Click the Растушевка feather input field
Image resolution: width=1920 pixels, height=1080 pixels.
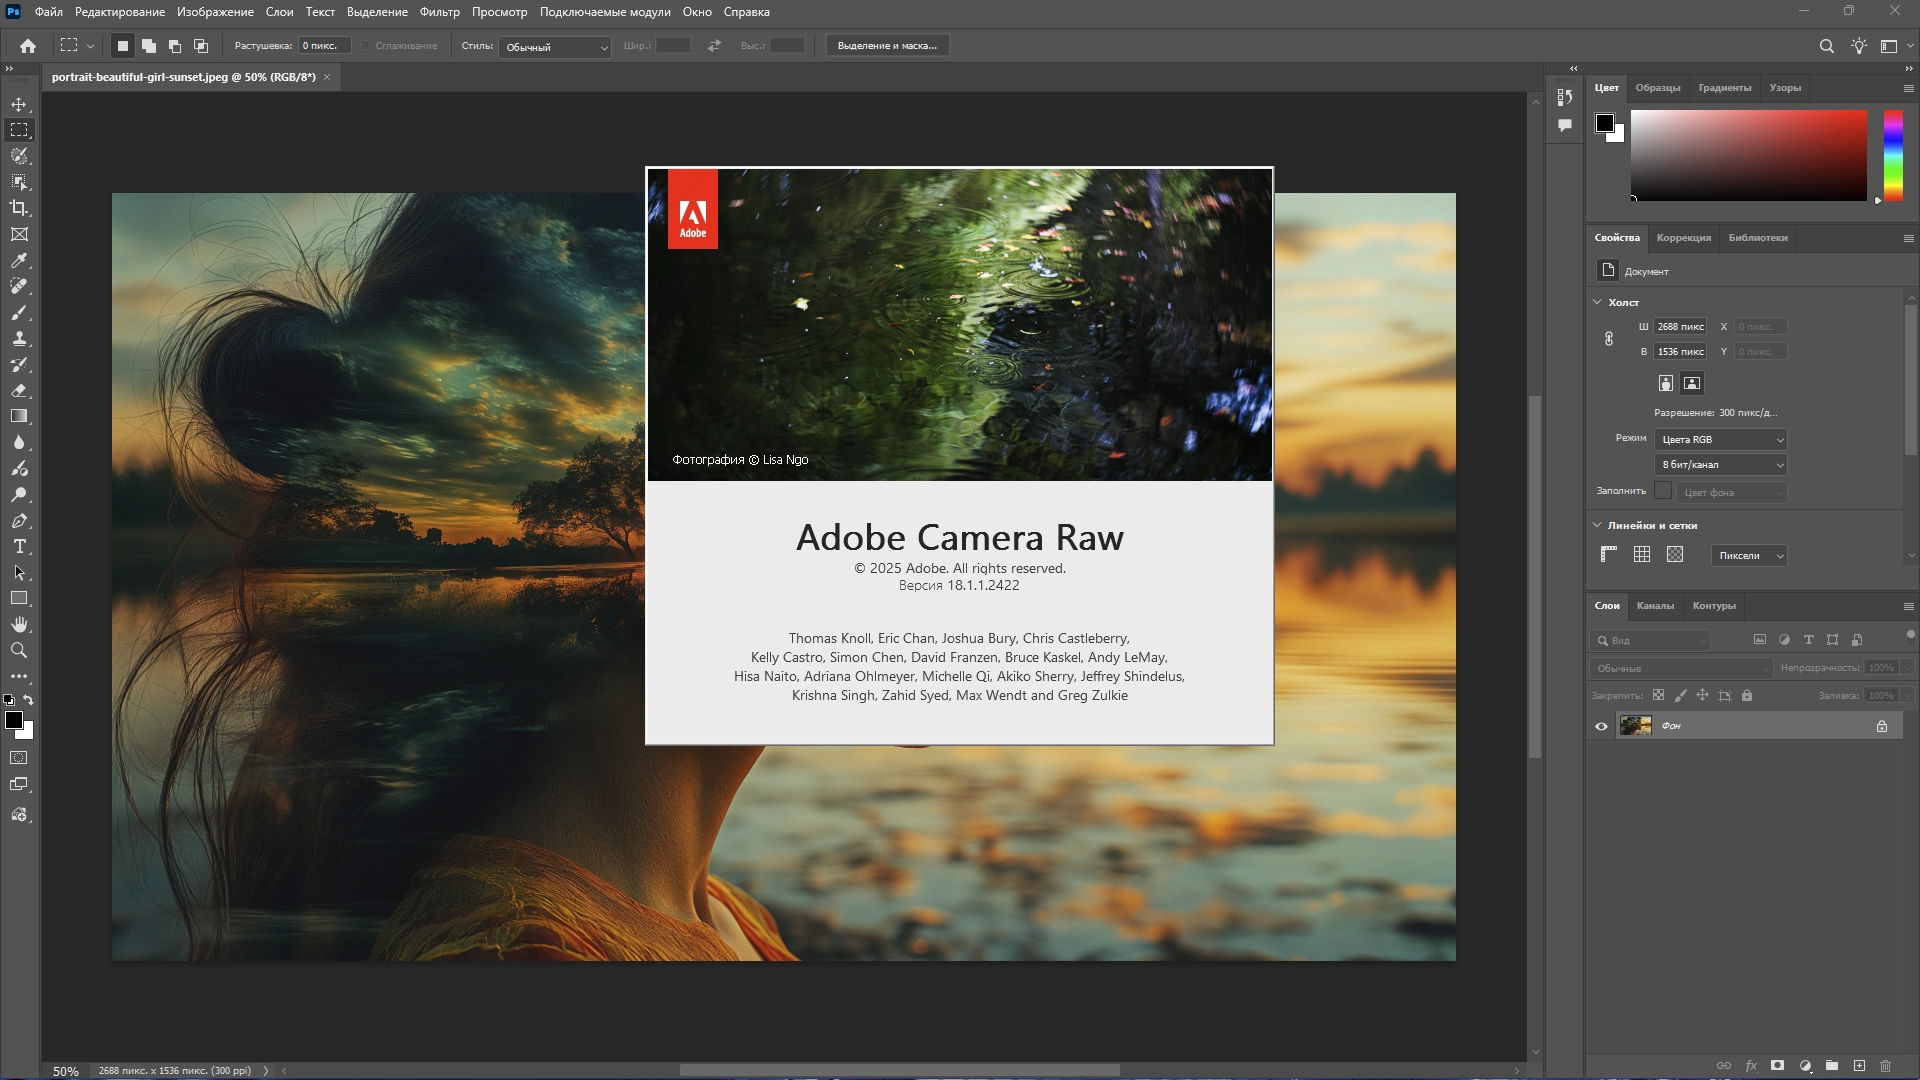[324, 46]
